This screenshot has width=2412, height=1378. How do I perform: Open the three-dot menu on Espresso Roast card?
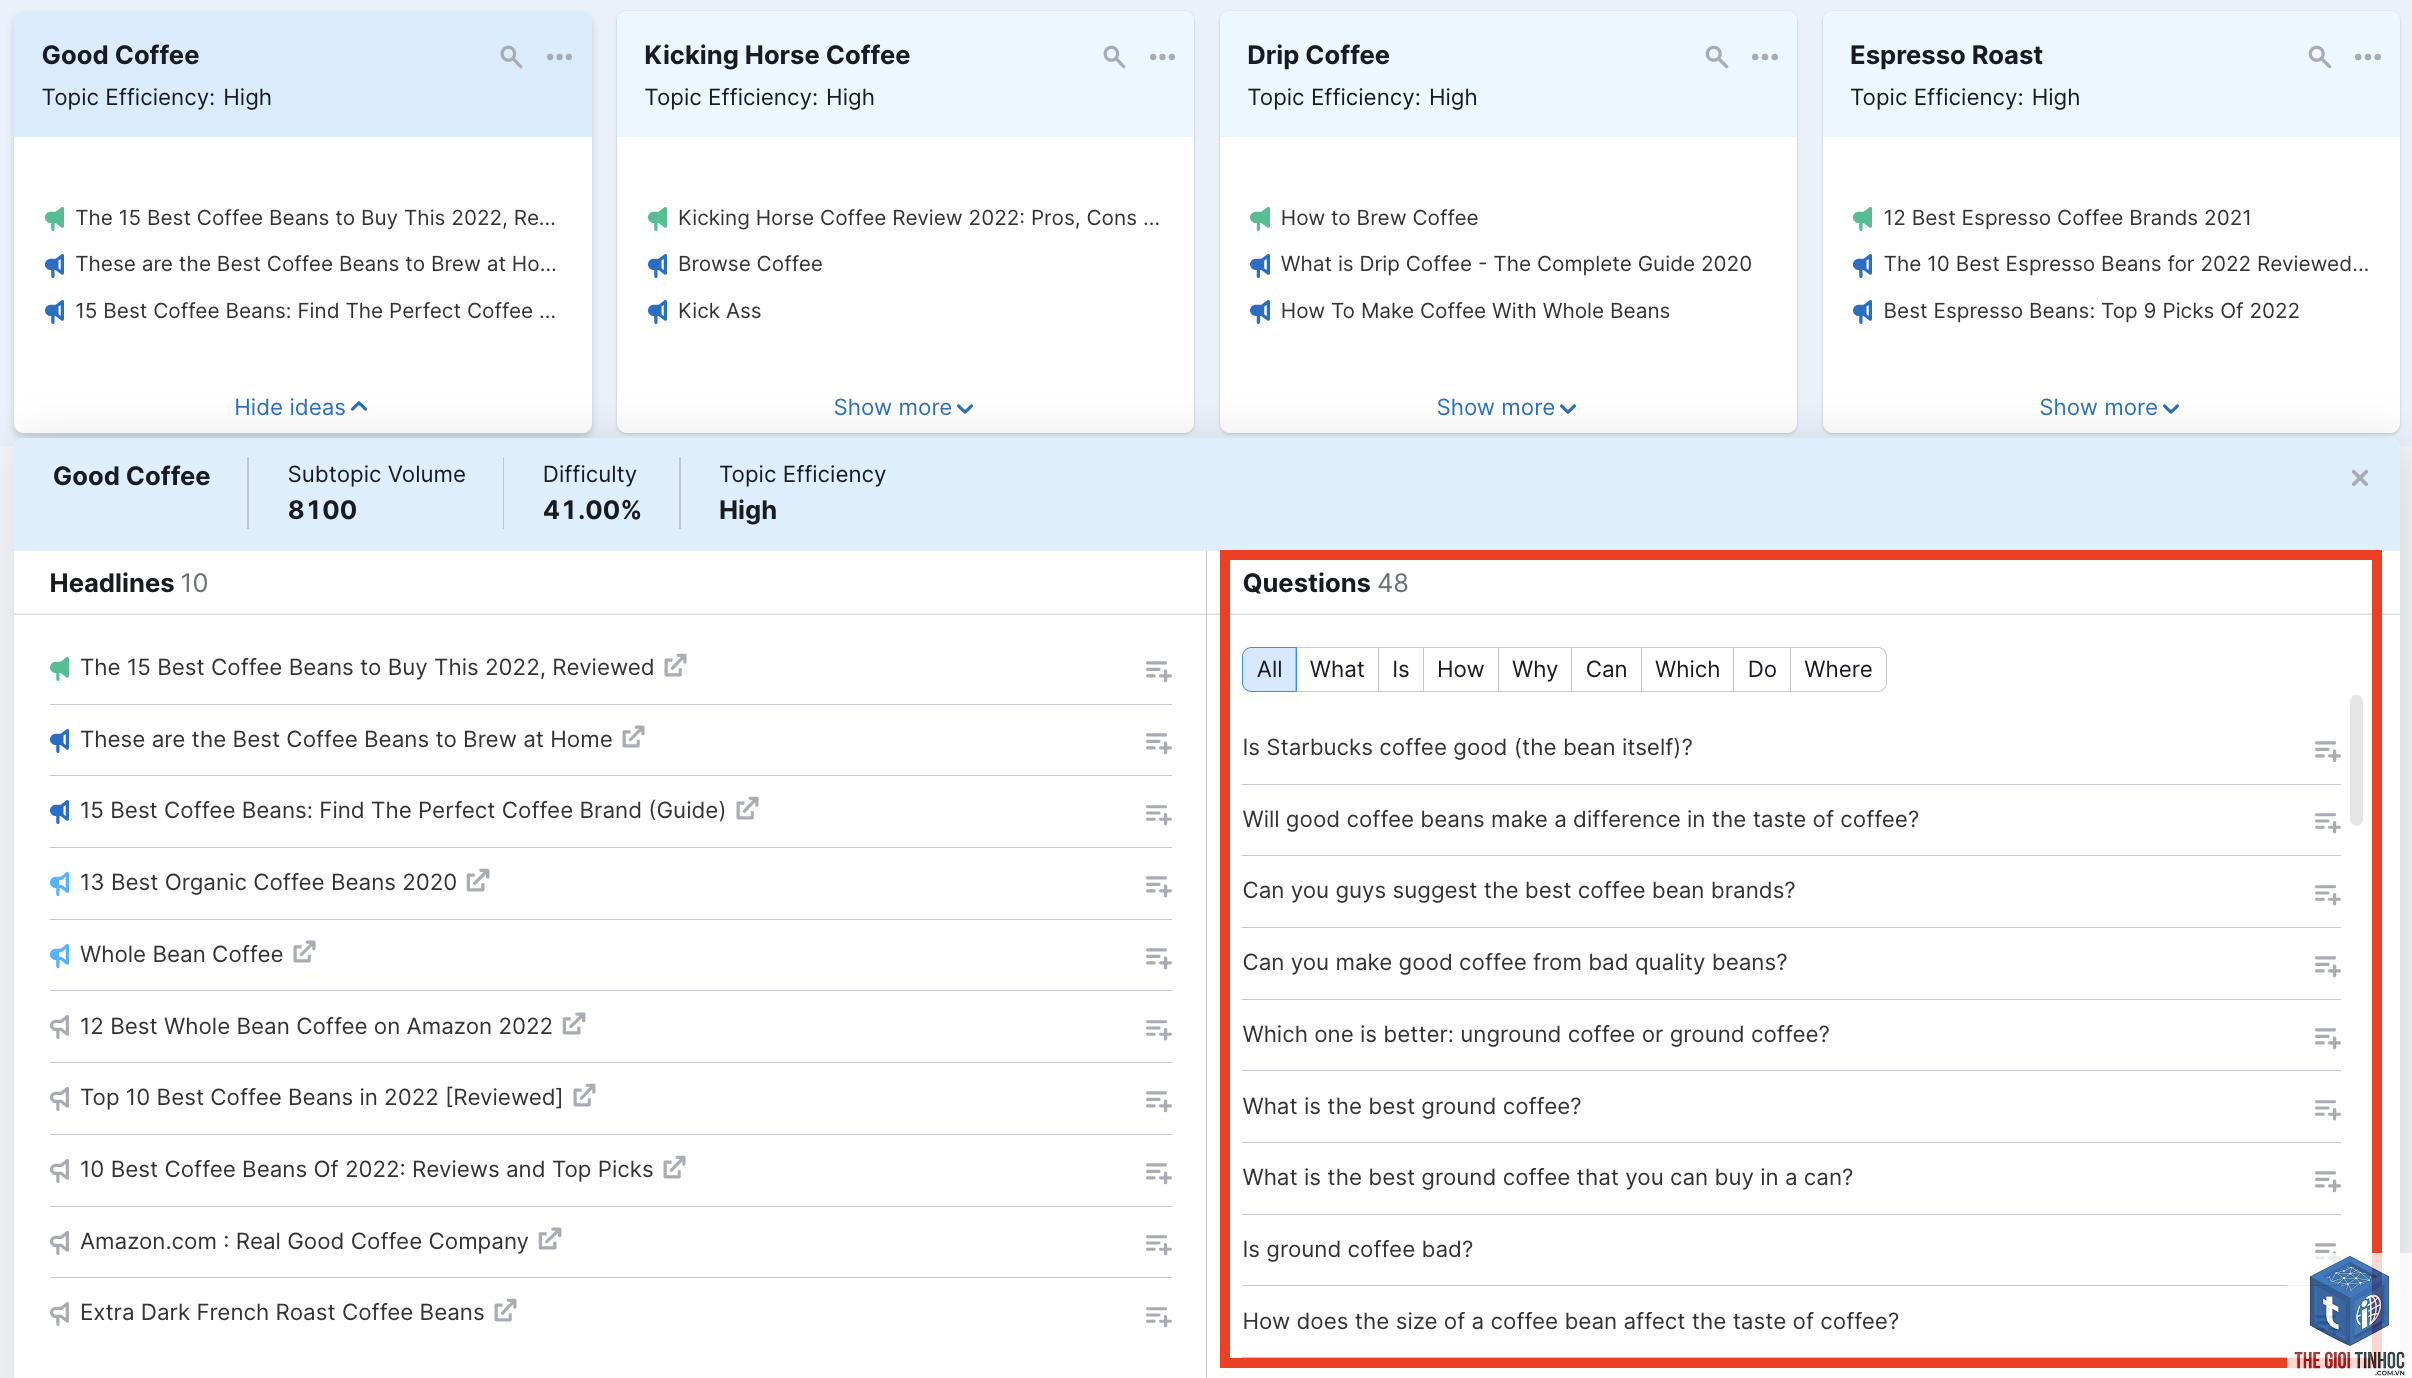tap(2368, 57)
